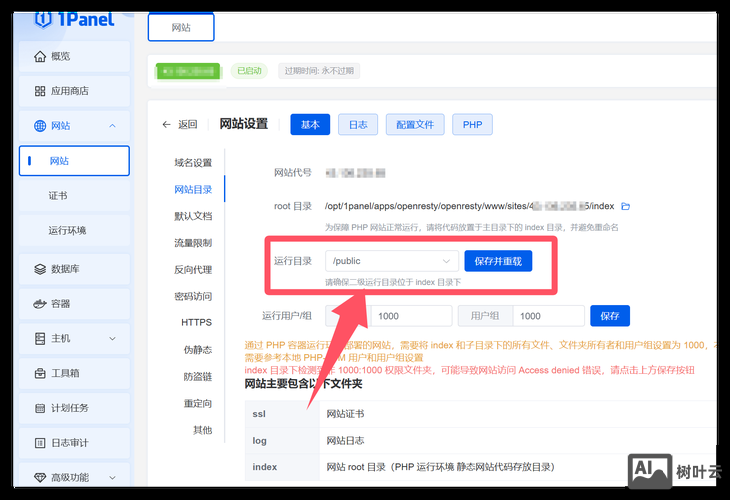Select 网站 submenu item in sidebar
Screen dimensions: 730x500
tap(74, 161)
